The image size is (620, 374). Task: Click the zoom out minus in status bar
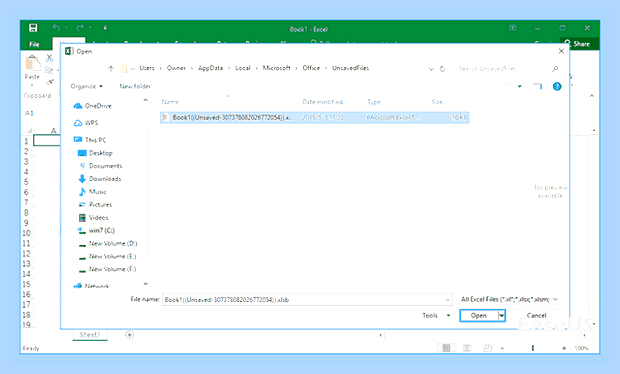[x=502, y=348]
